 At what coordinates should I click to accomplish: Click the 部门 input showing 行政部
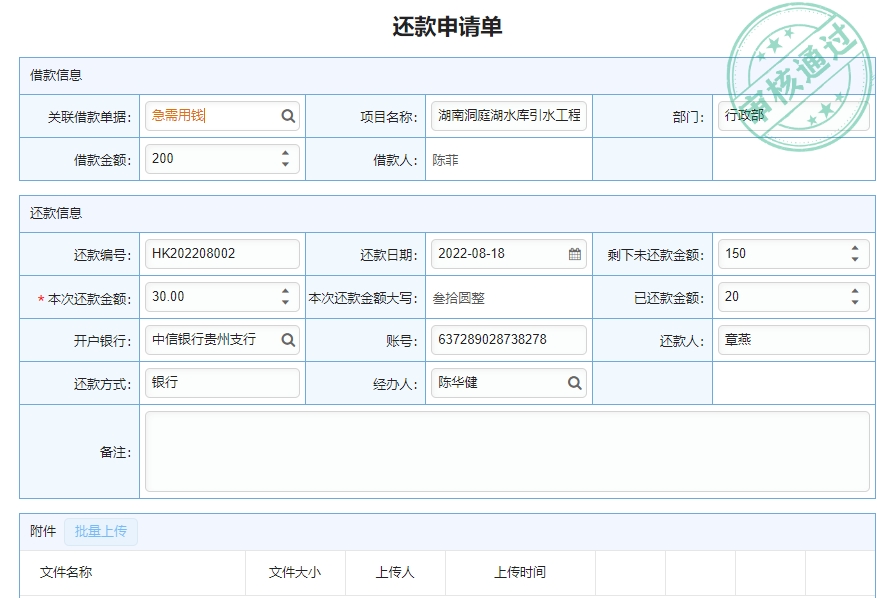[x=794, y=116]
